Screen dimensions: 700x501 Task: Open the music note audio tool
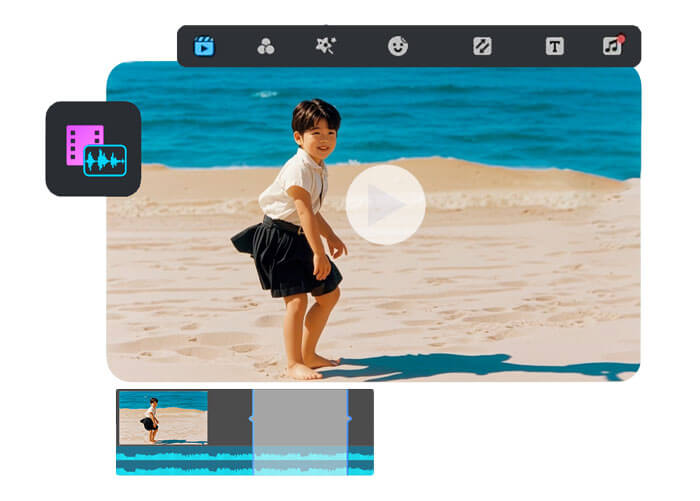612,45
